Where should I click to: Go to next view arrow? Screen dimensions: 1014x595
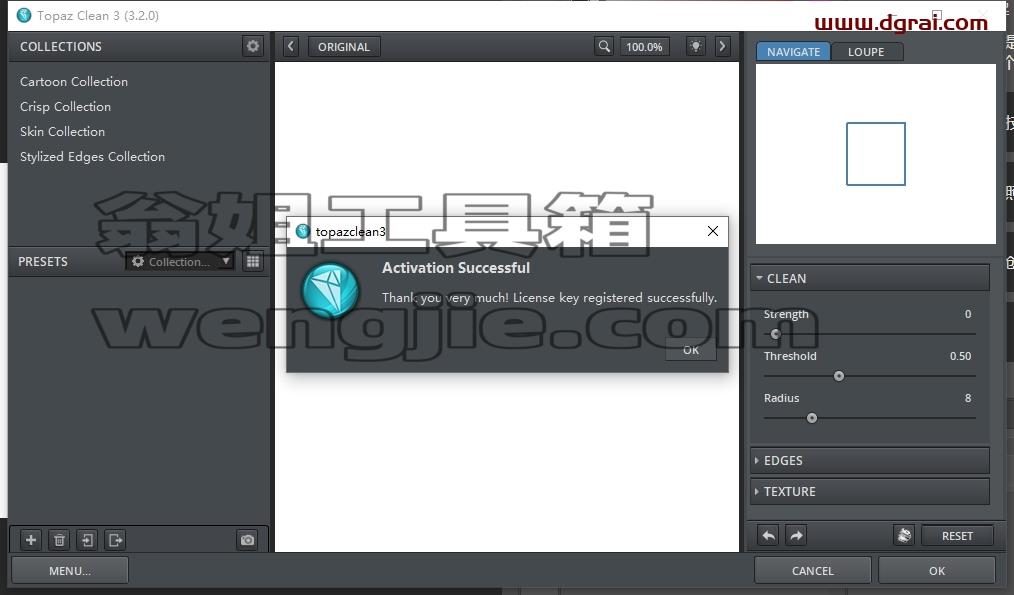pyautogui.click(x=722, y=47)
